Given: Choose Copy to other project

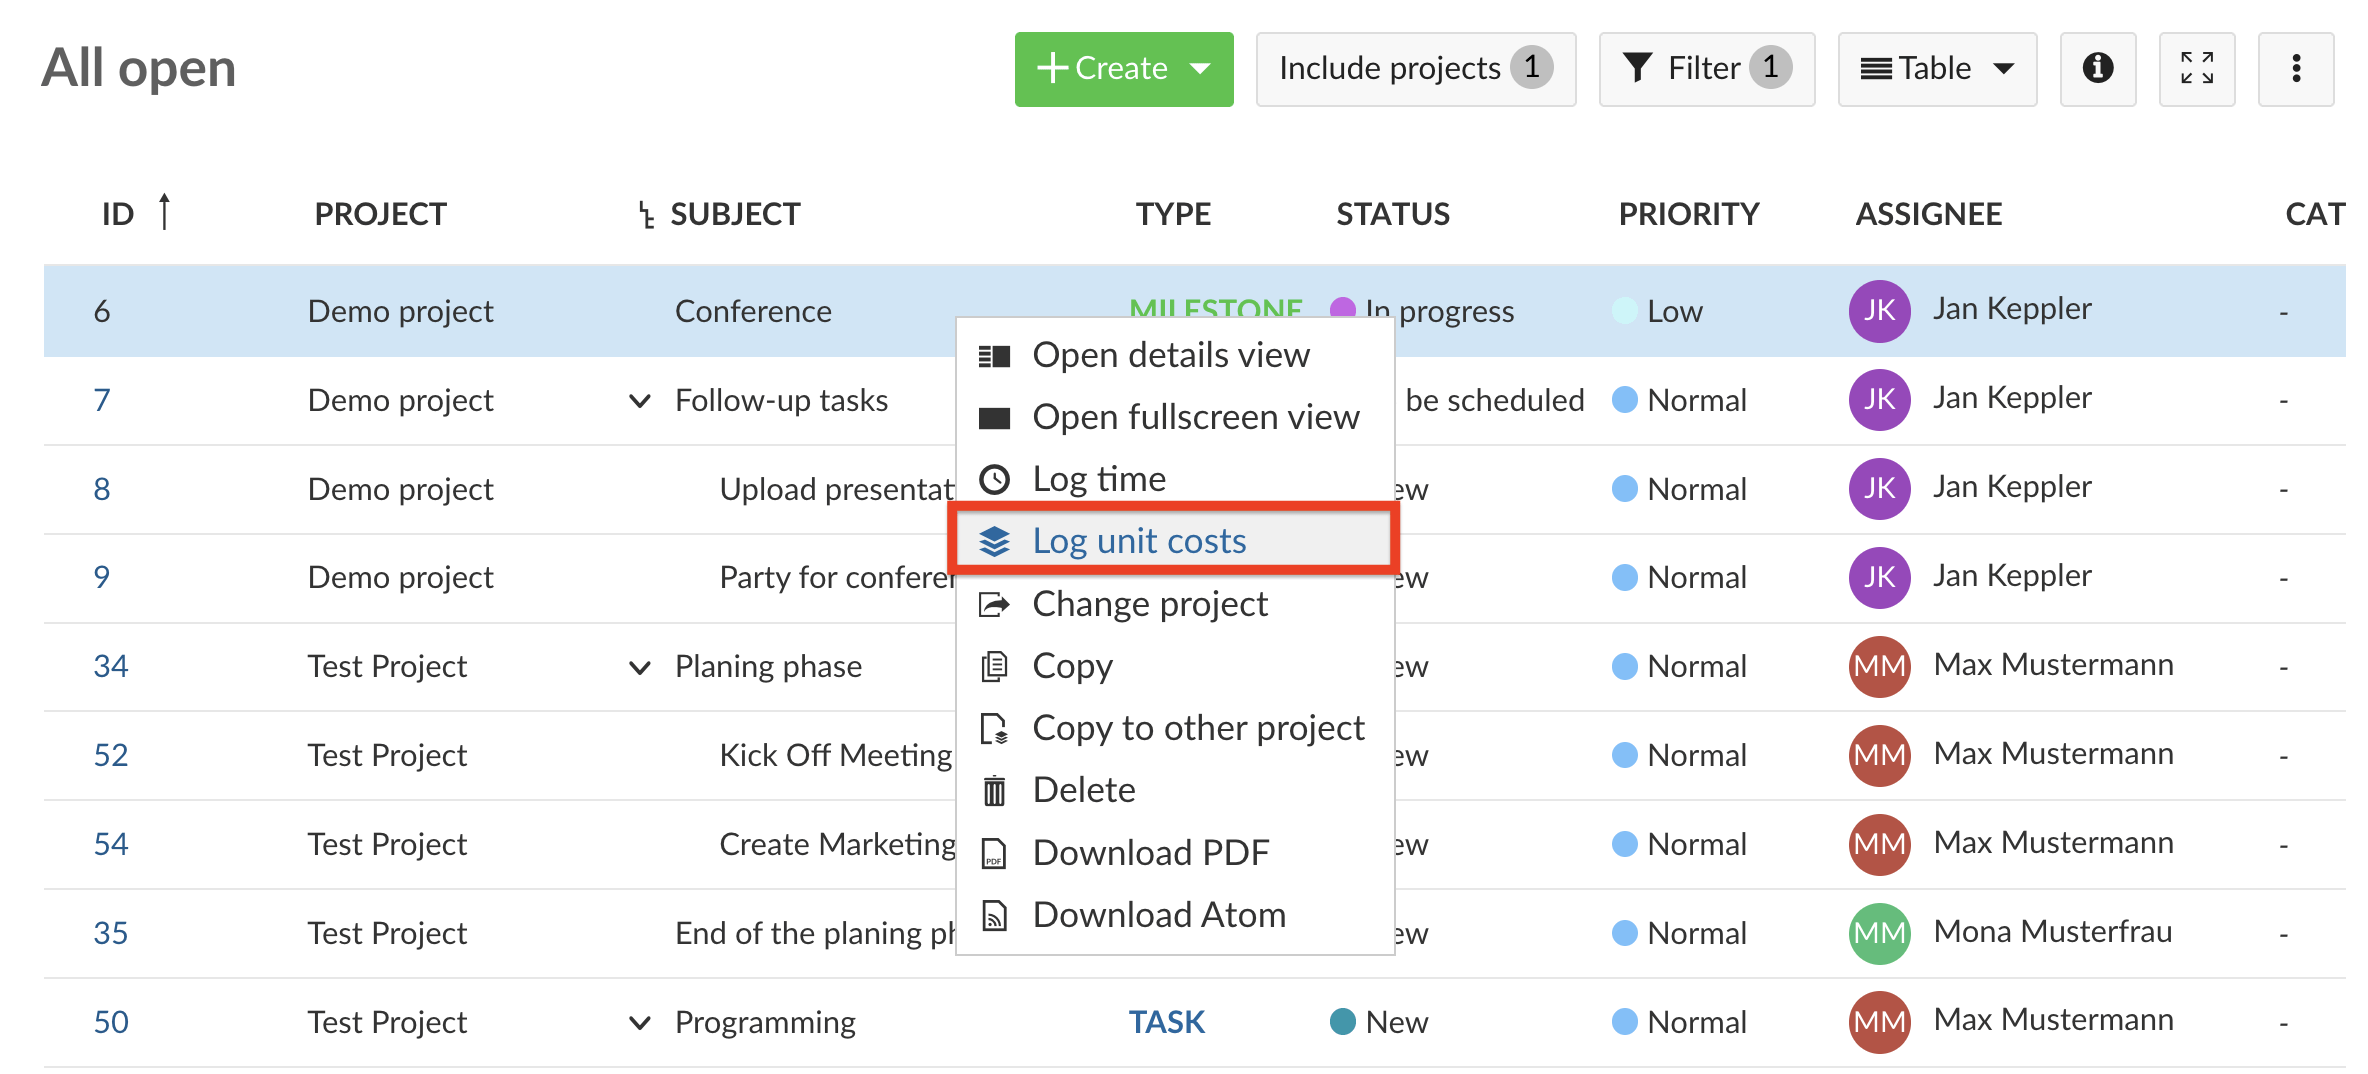Looking at the screenshot, I should click(x=1197, y=728).
